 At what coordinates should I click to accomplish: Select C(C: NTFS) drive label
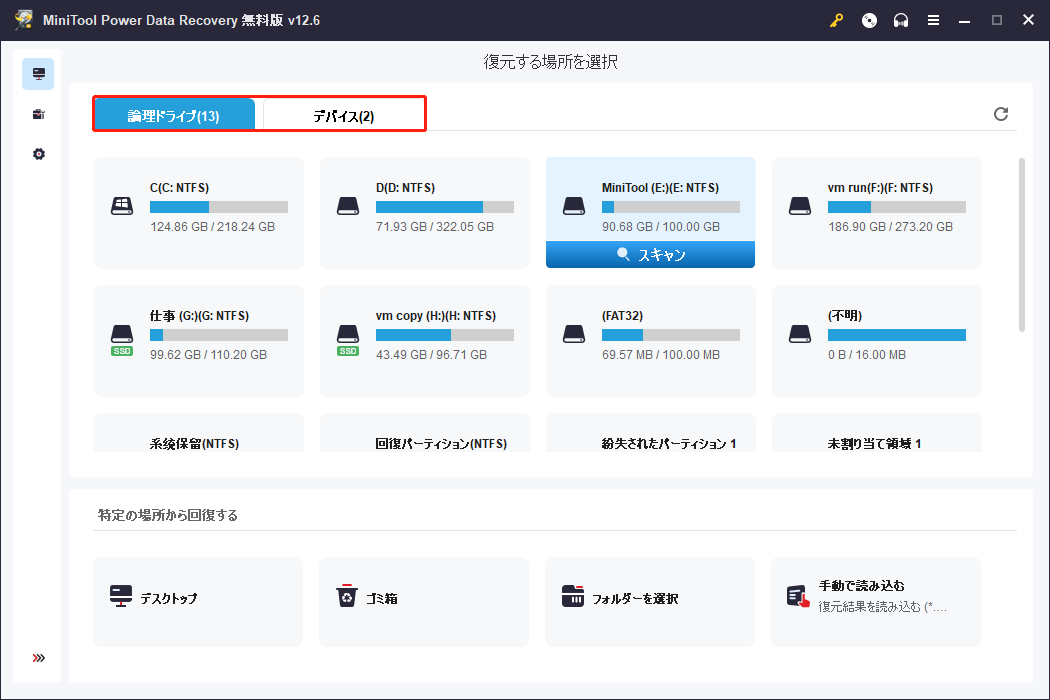179,188
